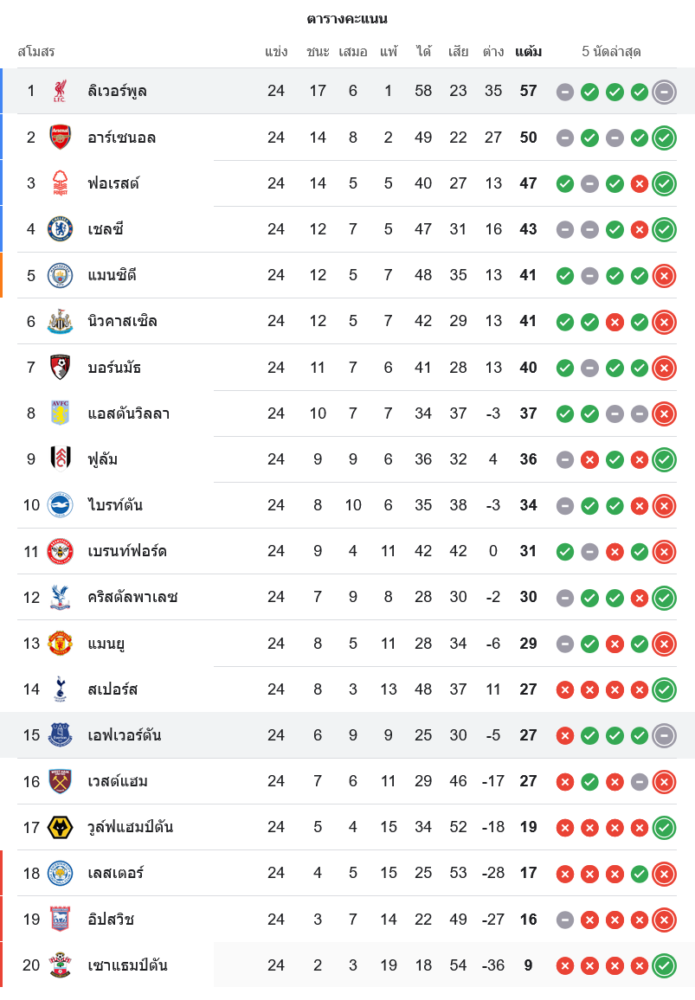Image resolution: width=695 pixels, height=1000 pixels.
Task: Click Liverpool's latest match draw indicator
Action: point(664,92)
